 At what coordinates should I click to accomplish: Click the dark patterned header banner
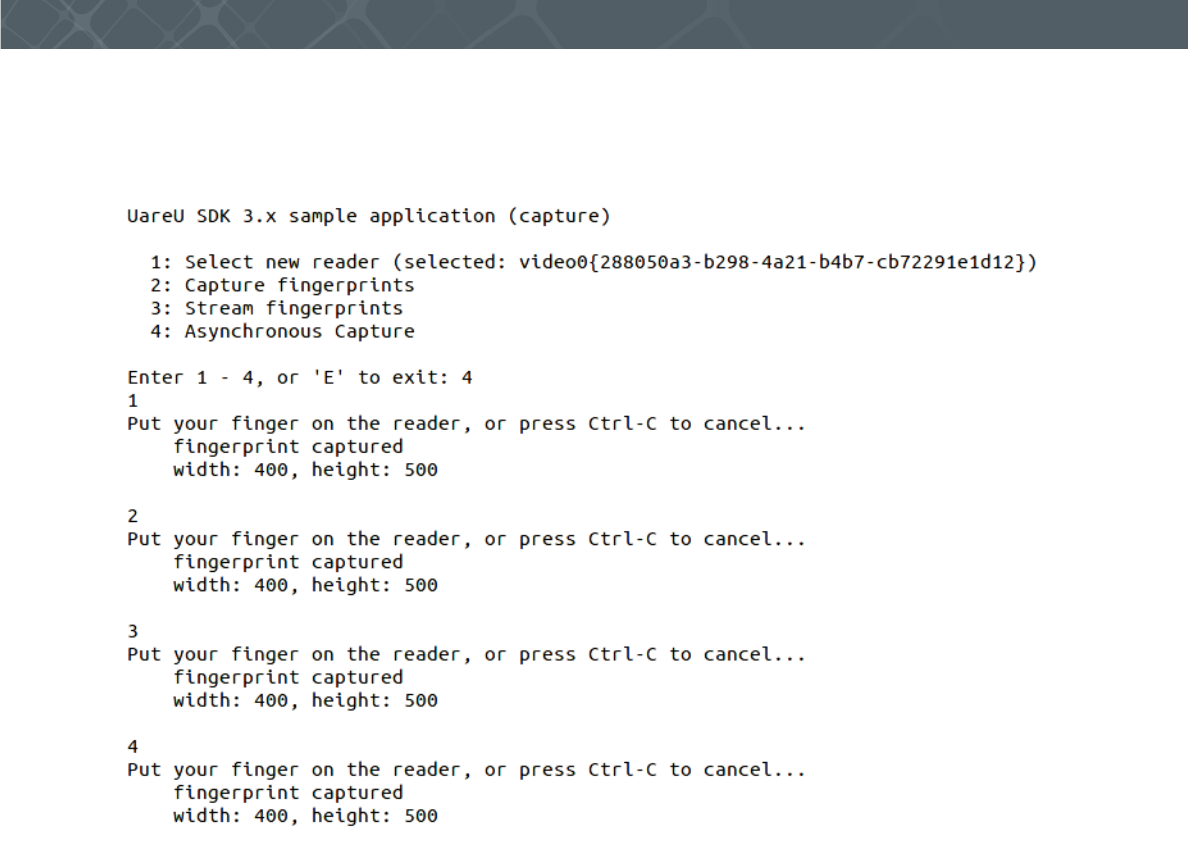pos(594,24)
